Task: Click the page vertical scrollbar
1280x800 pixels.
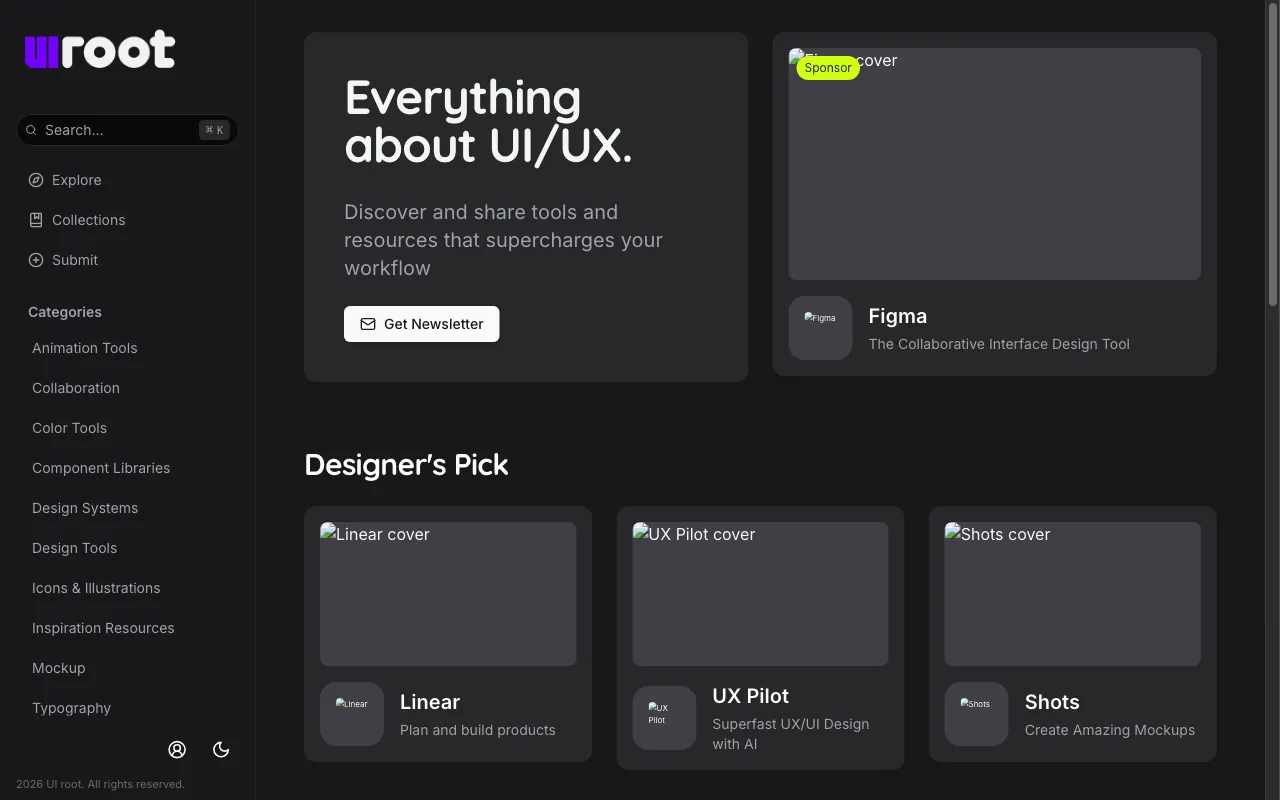Action: point(1273,154)
